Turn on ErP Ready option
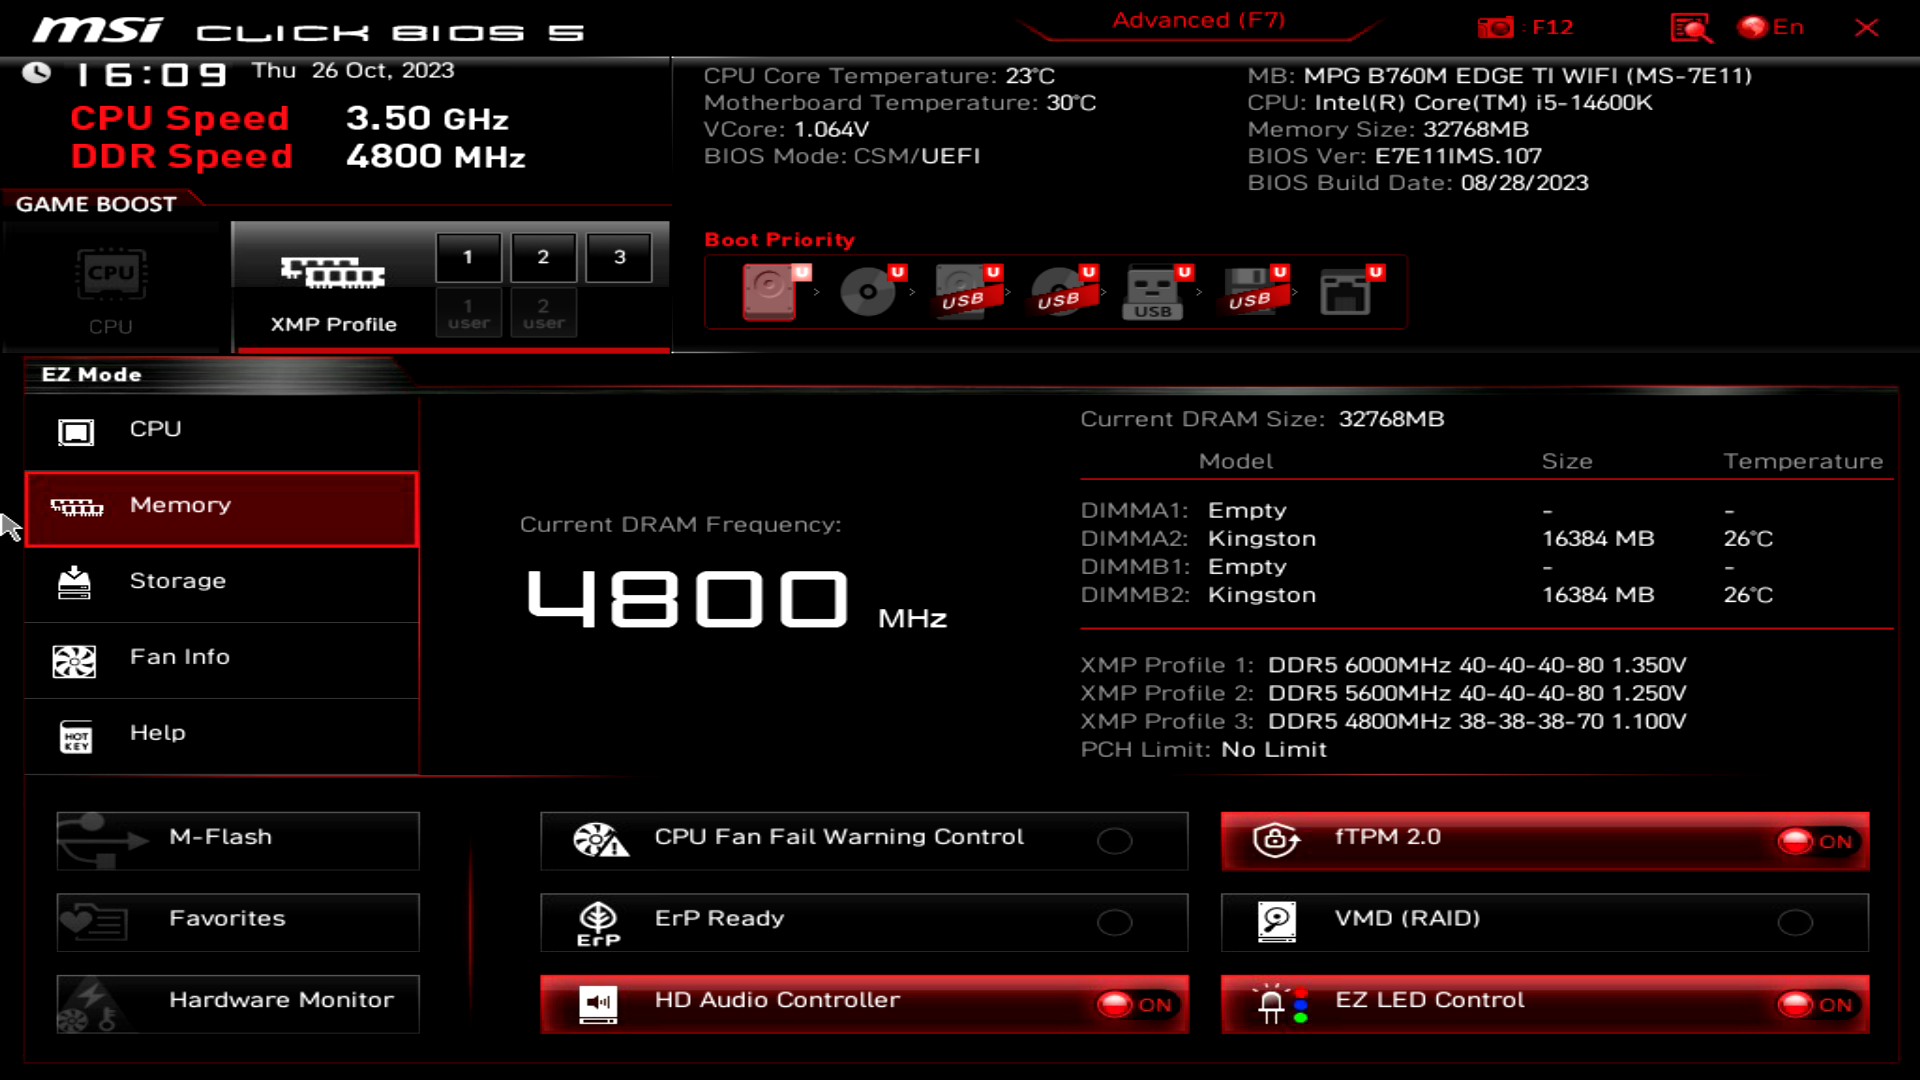Image resolution: width=1920 pixels, height=1080 pixels. click(1114, 922)
